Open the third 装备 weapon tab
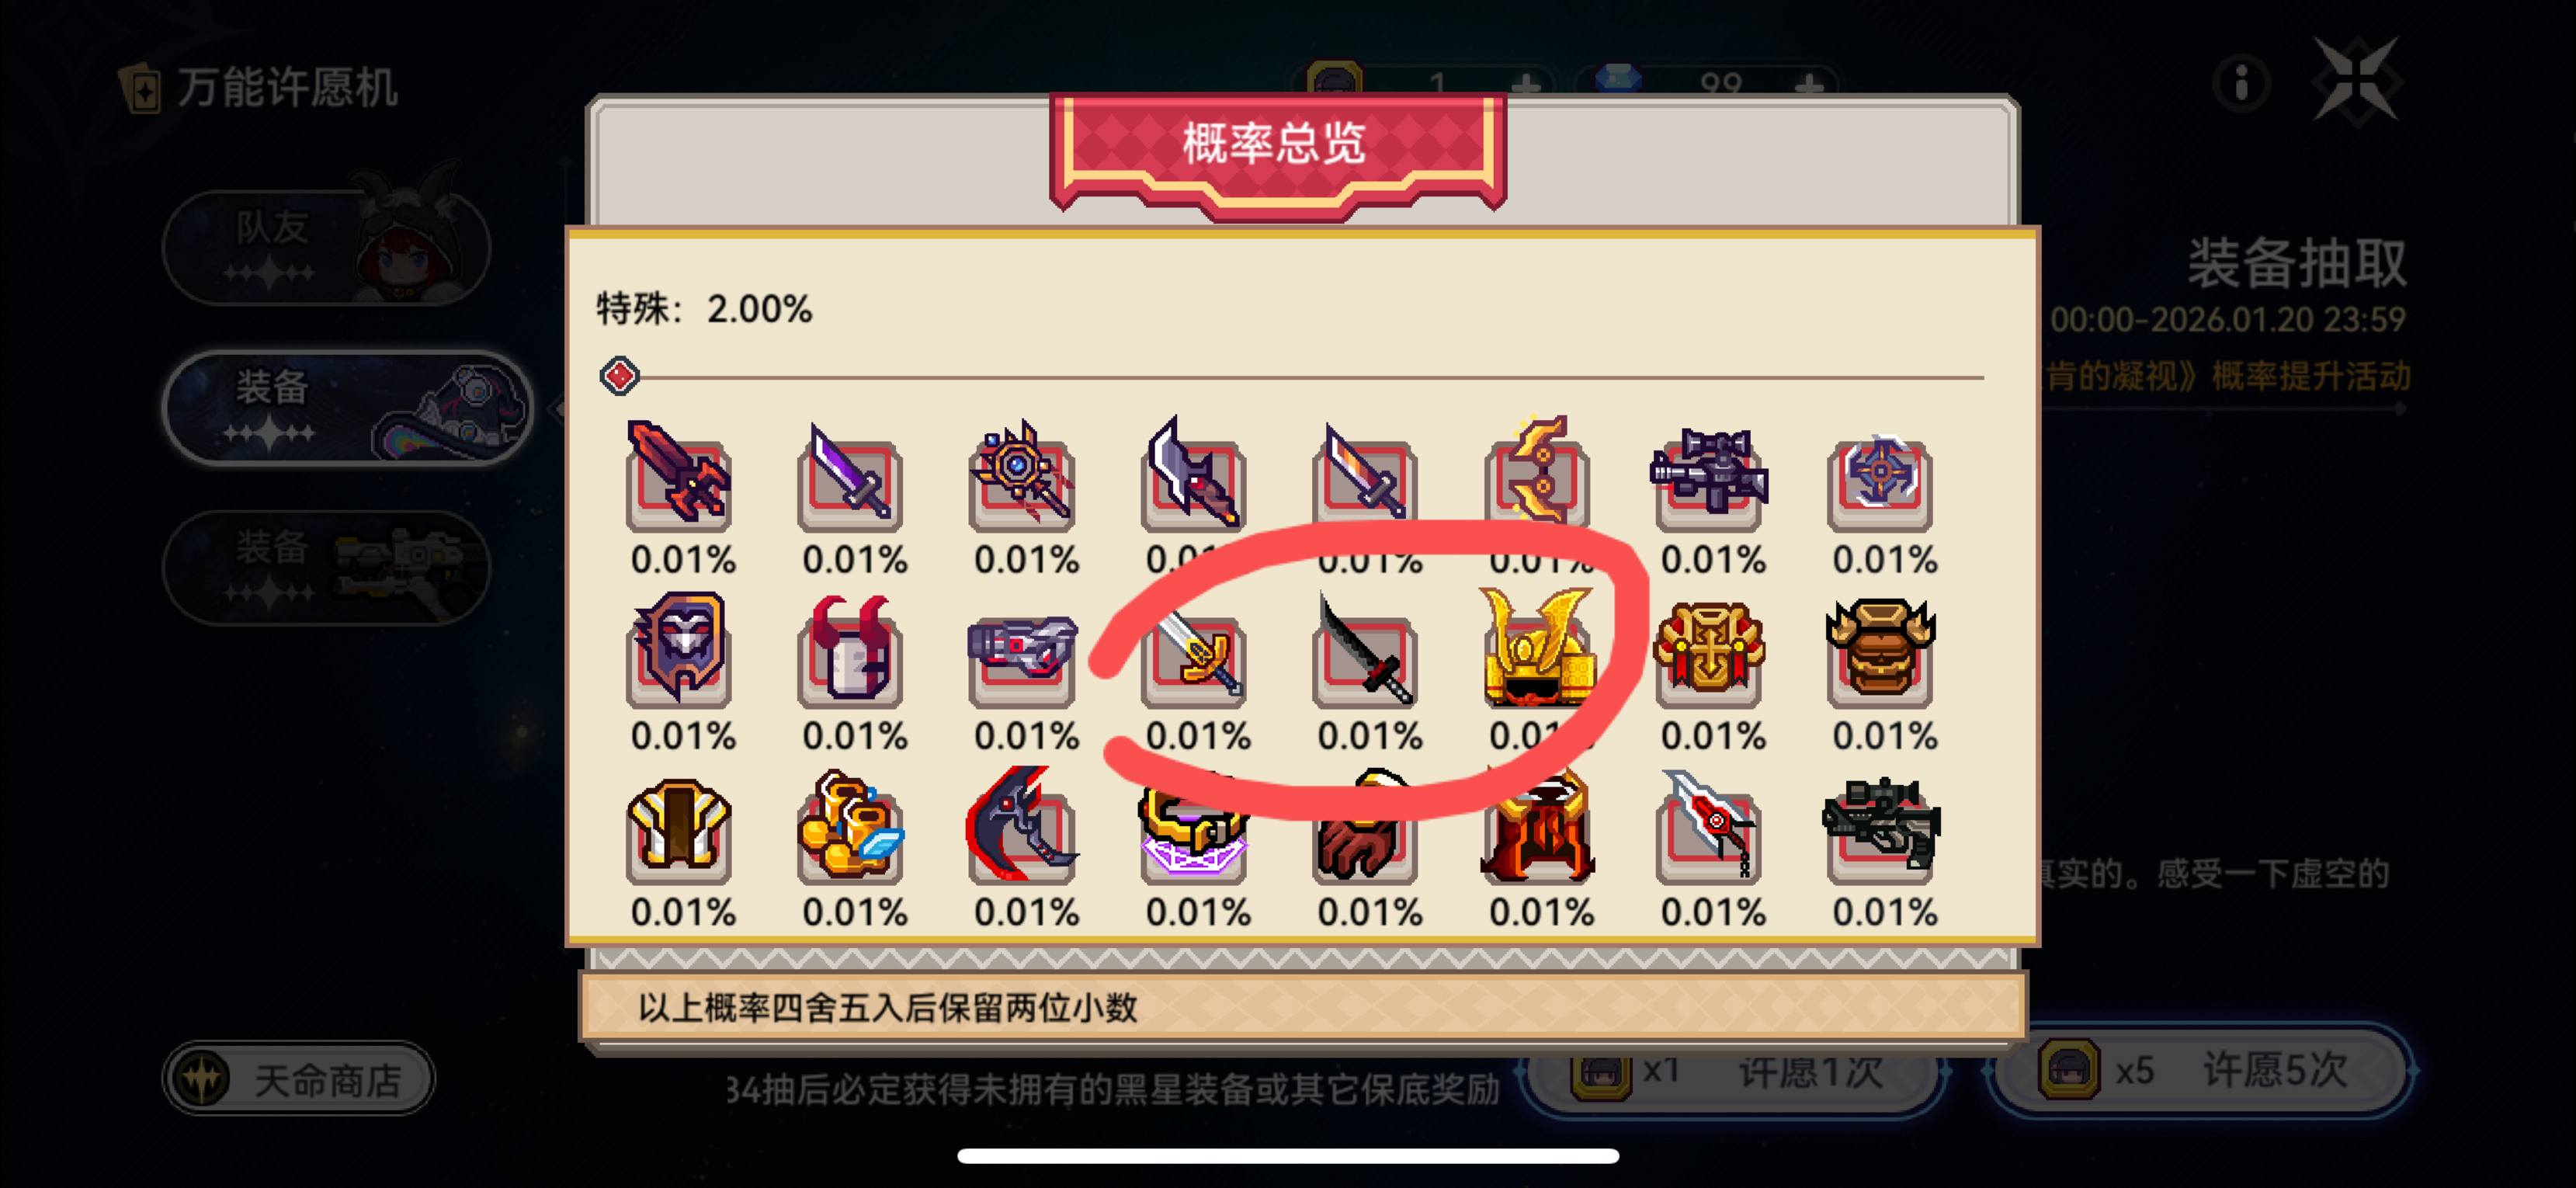Viewport: 2576px width, 1188px height. click(x=326, y=567)
